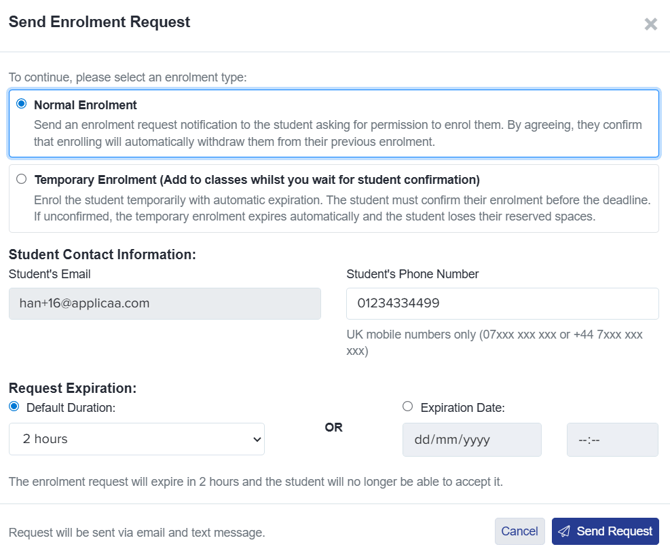
Task: Click the "Expiration Date:" label
Action: 462,407
